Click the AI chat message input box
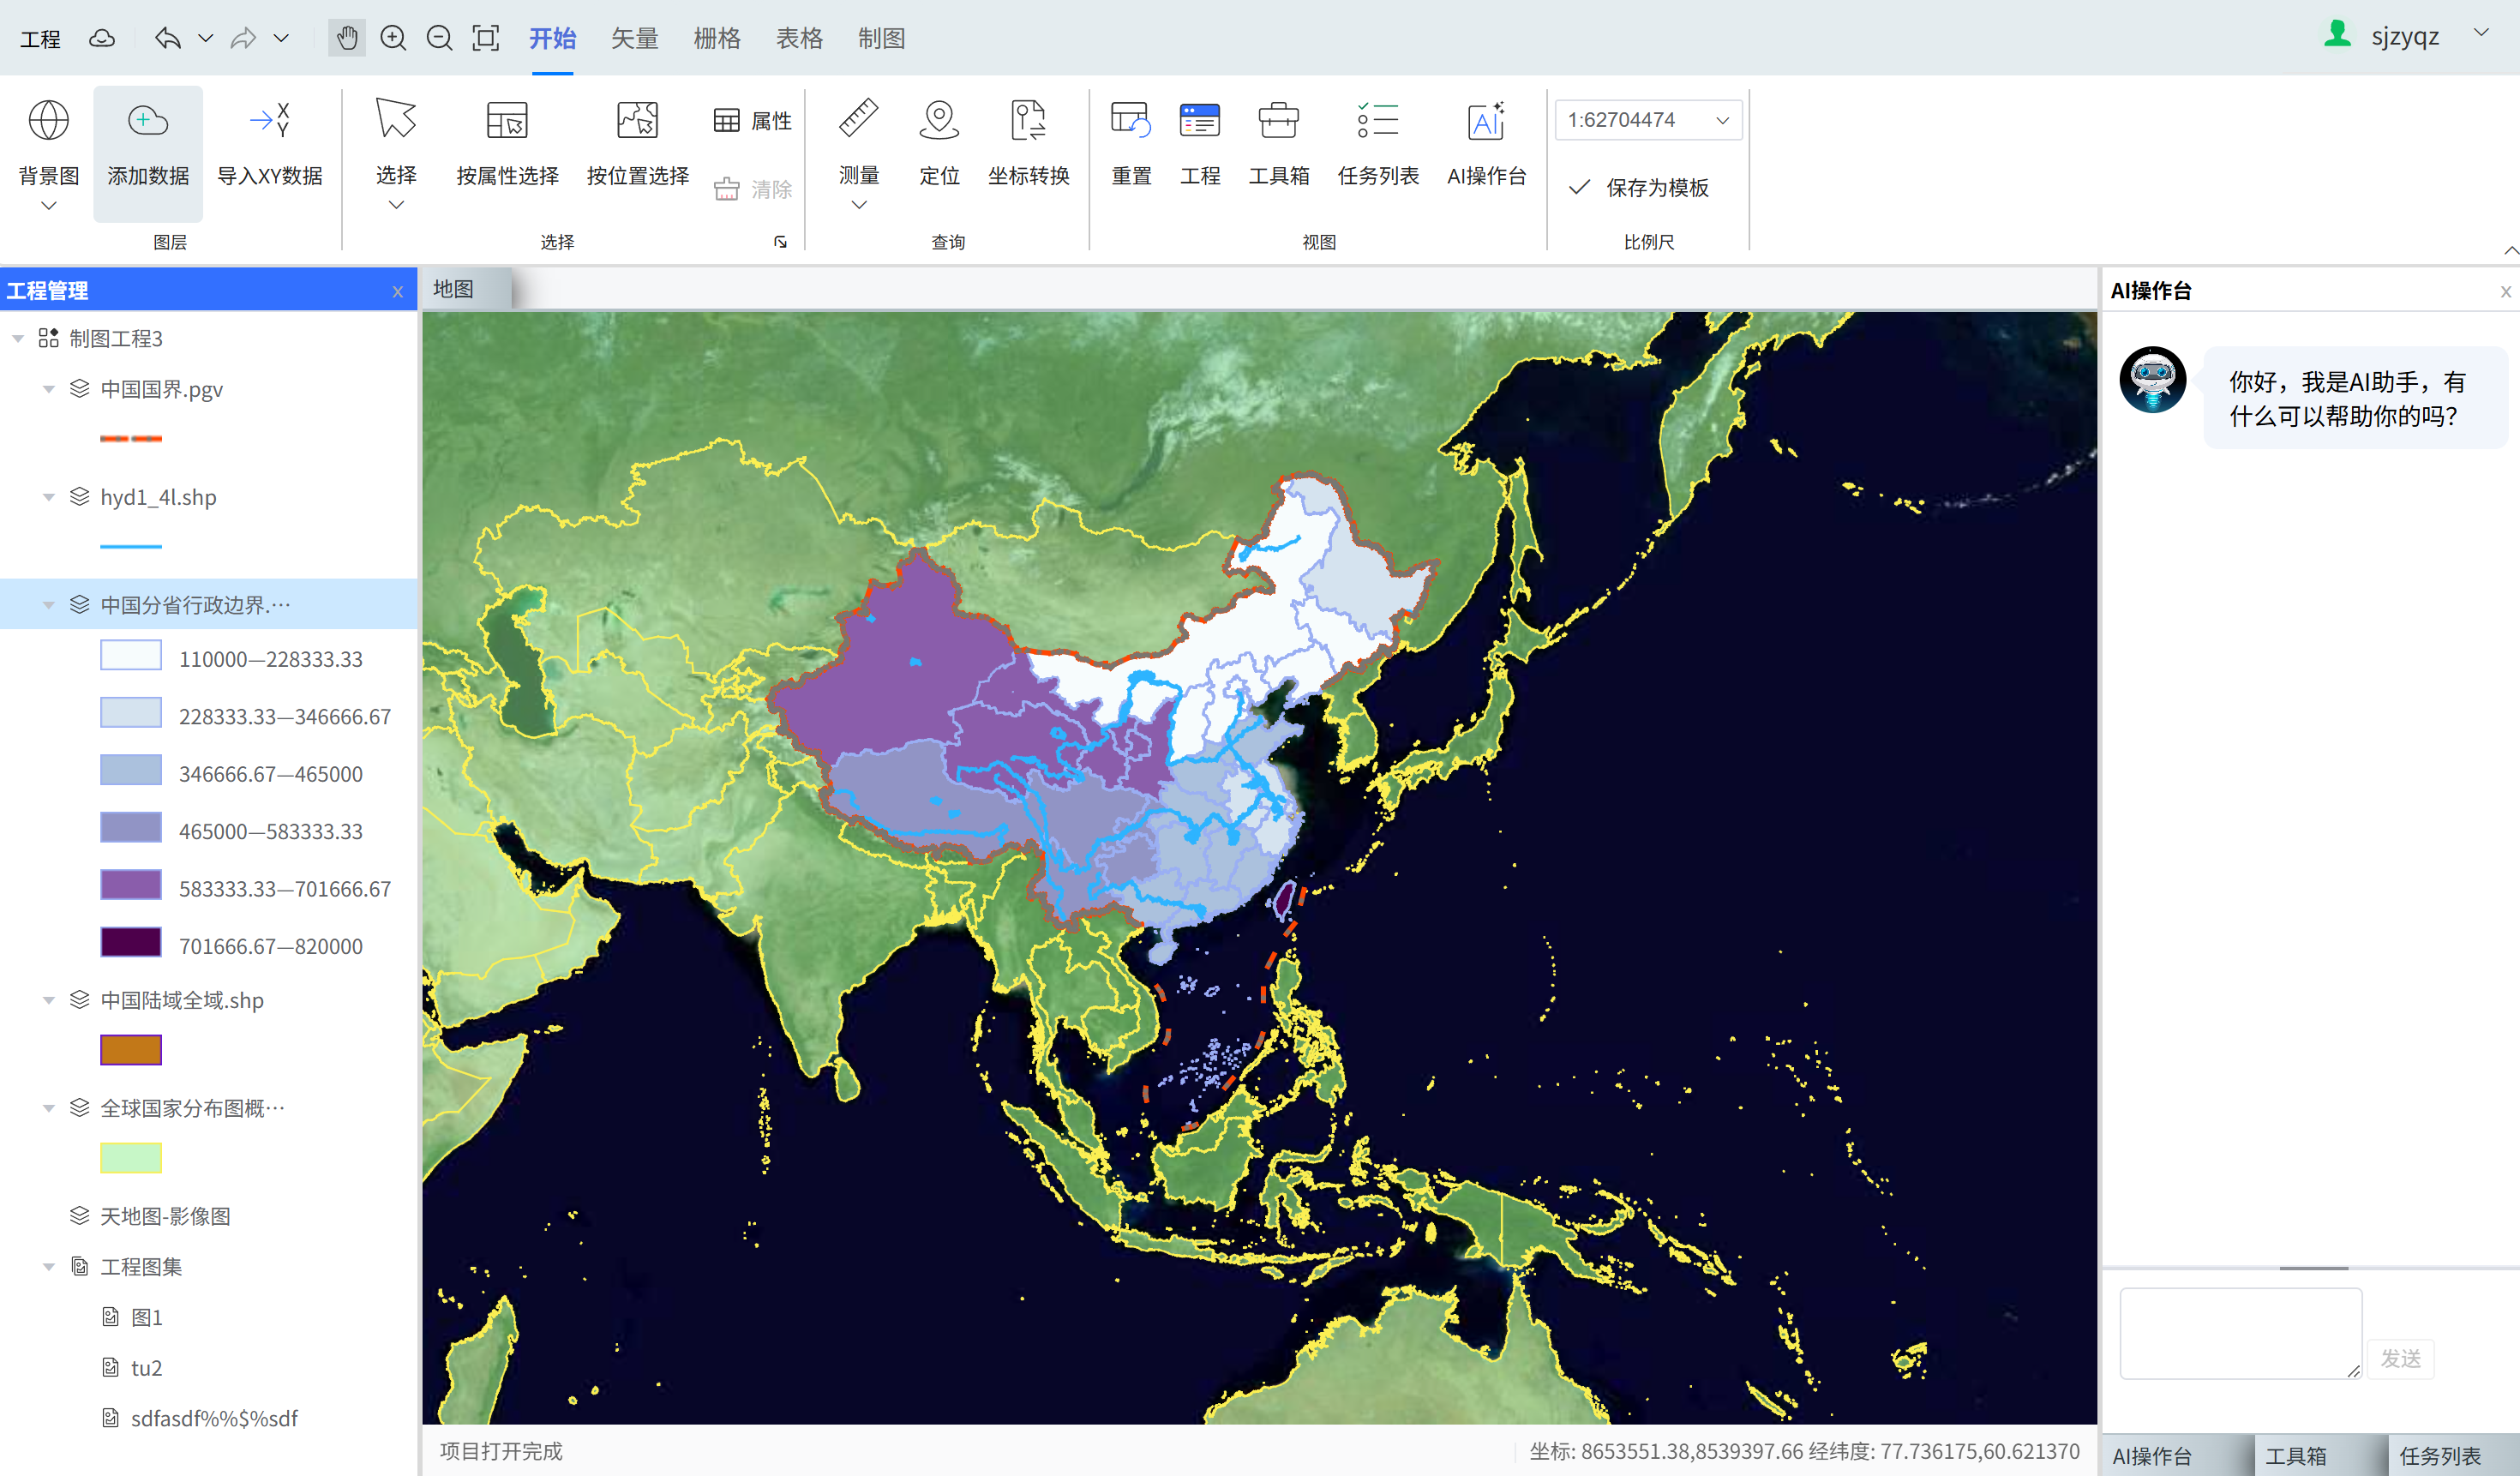This screenshot has width=2520, height=1476. tap(2240, 1332)
